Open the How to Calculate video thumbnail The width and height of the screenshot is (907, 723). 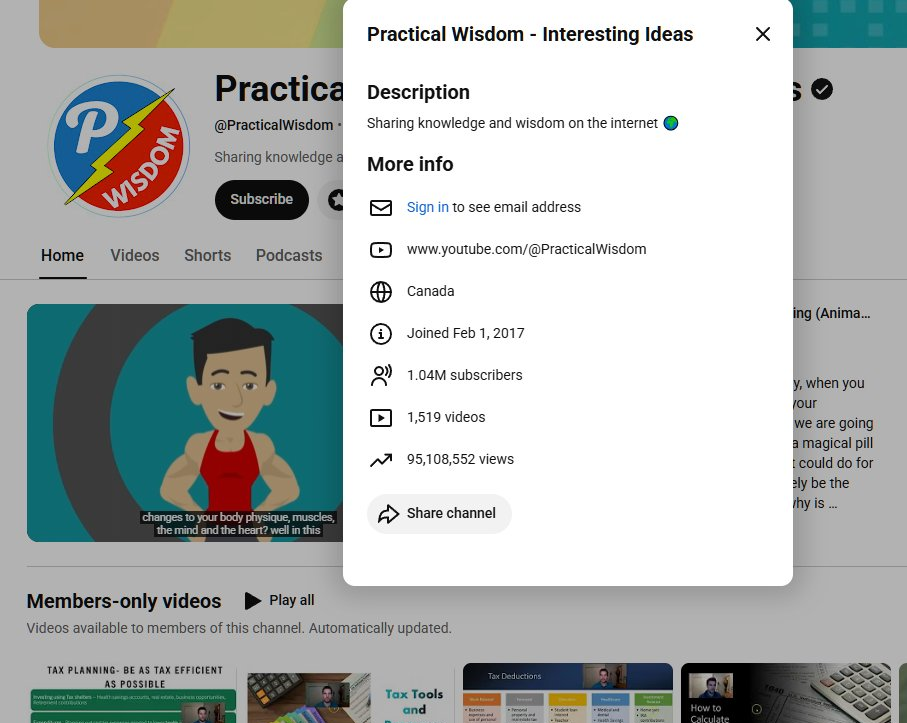[x=786, y=693]
